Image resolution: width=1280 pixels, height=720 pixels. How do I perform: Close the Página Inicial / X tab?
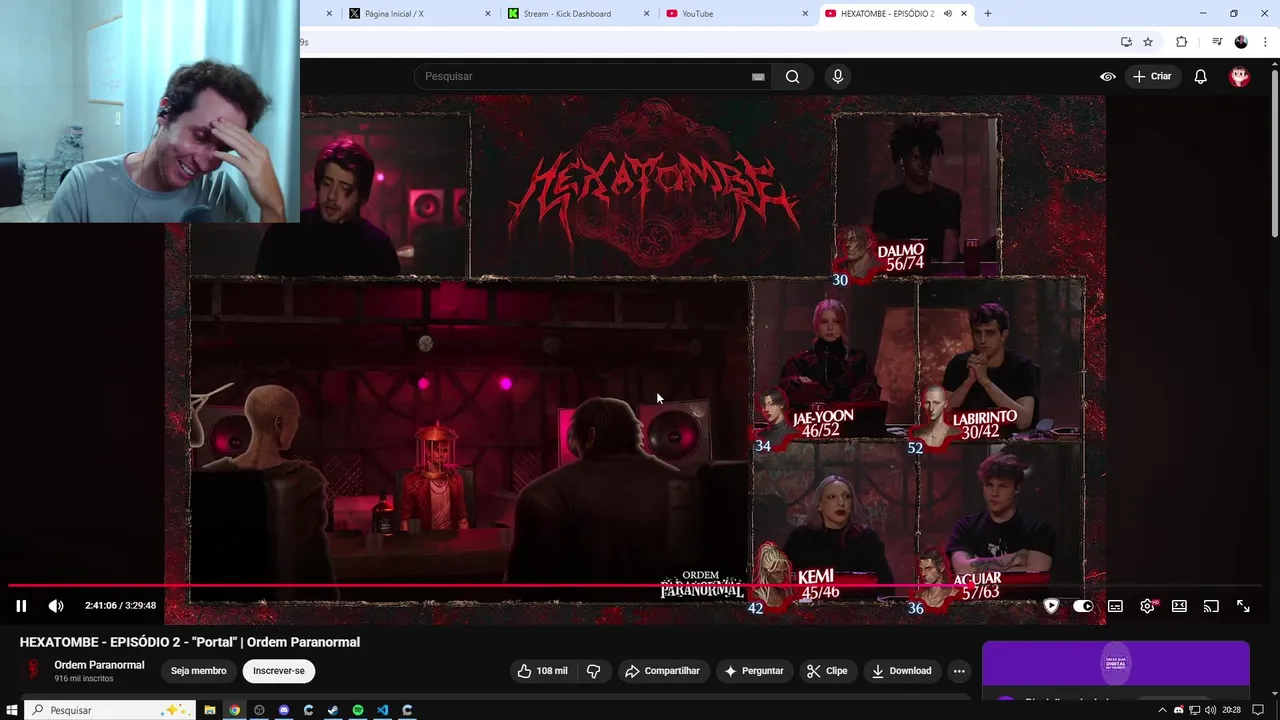(488, 13)
